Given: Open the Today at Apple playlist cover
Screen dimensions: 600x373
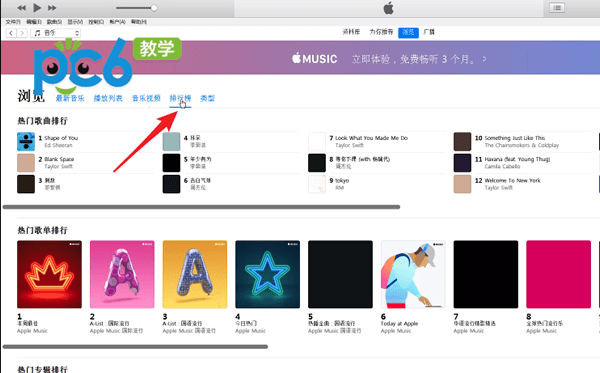Looking at the screenshot, I should (x=413, y=274).
